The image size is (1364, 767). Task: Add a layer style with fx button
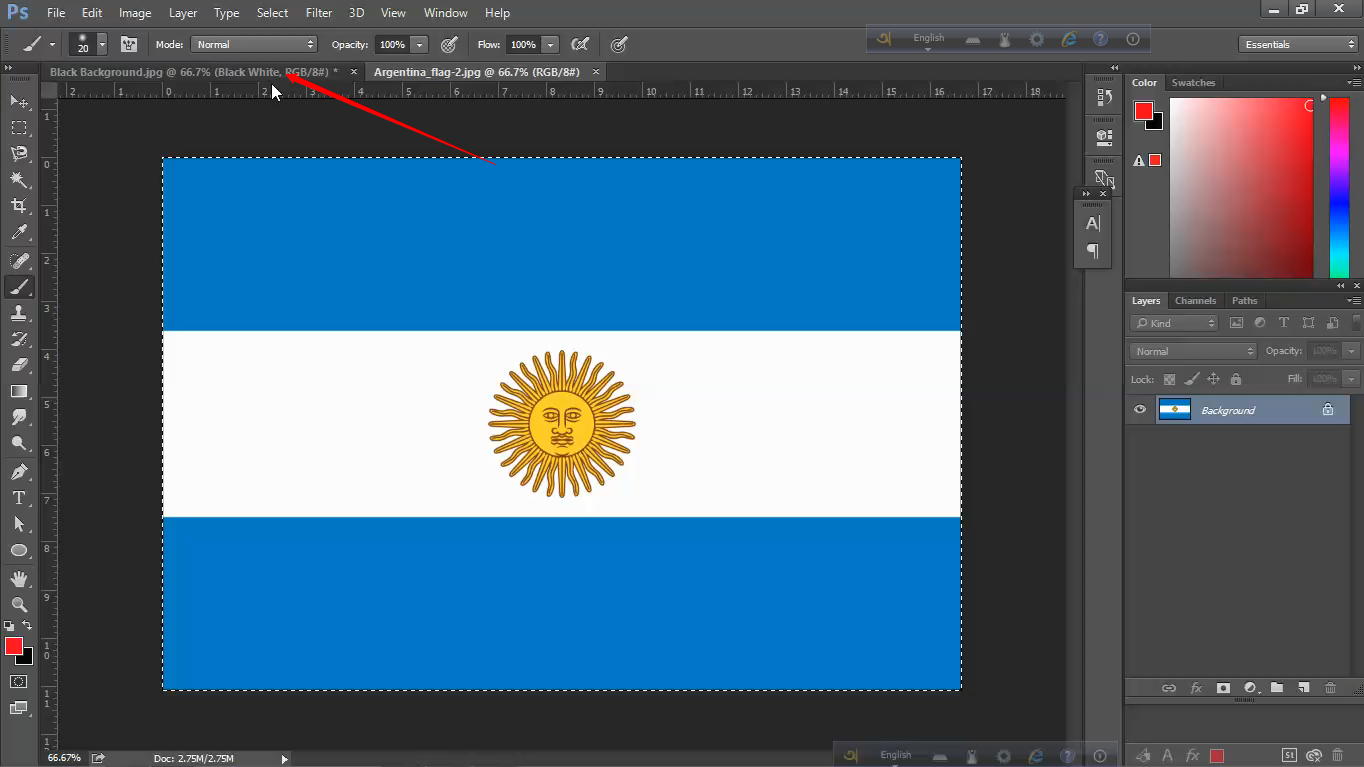(1196, 688)
